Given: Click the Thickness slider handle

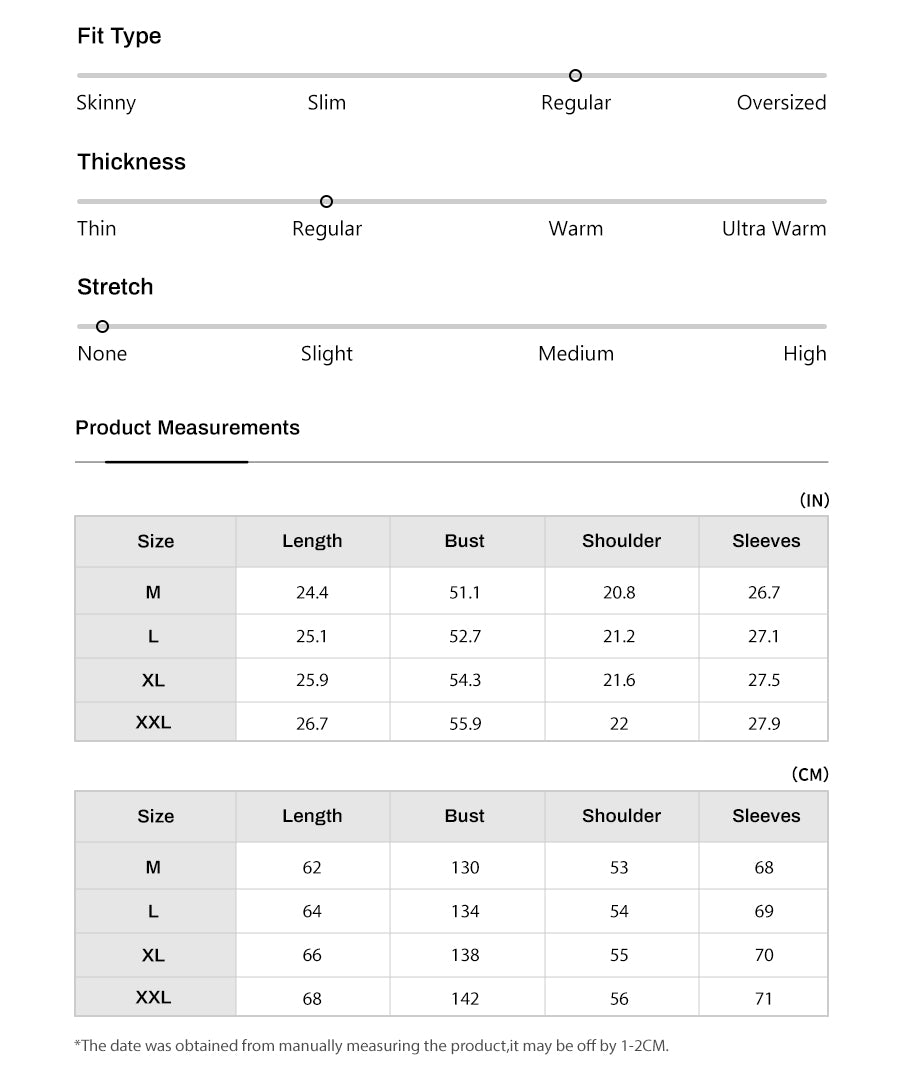Looking at the screenshot, I should (x=326, y=202).
